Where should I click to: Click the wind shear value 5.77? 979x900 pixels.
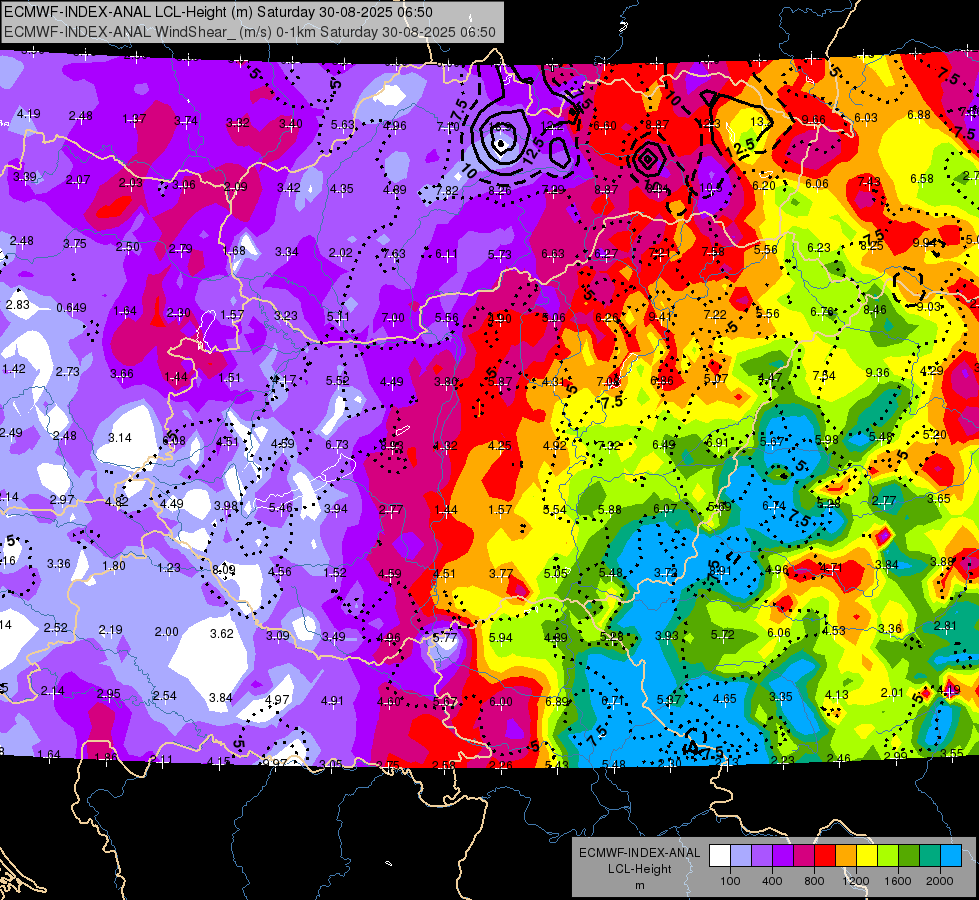click(x=445, y=638)
